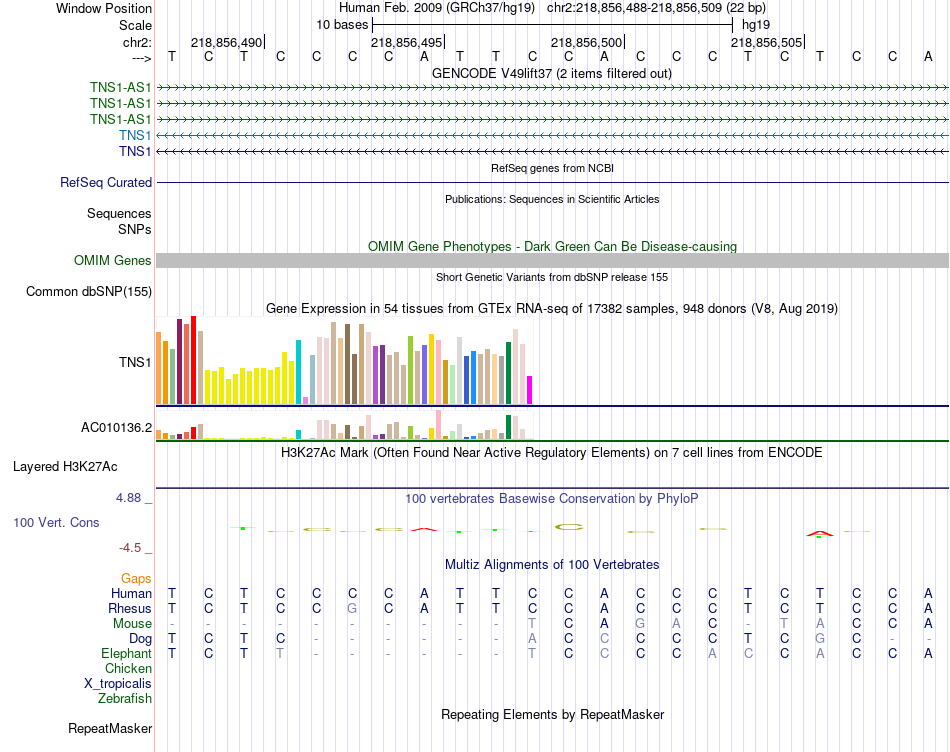The image size is (950, 752).
Task: Click the gray G in the Rhesus row
Action: tap(352, 608)
